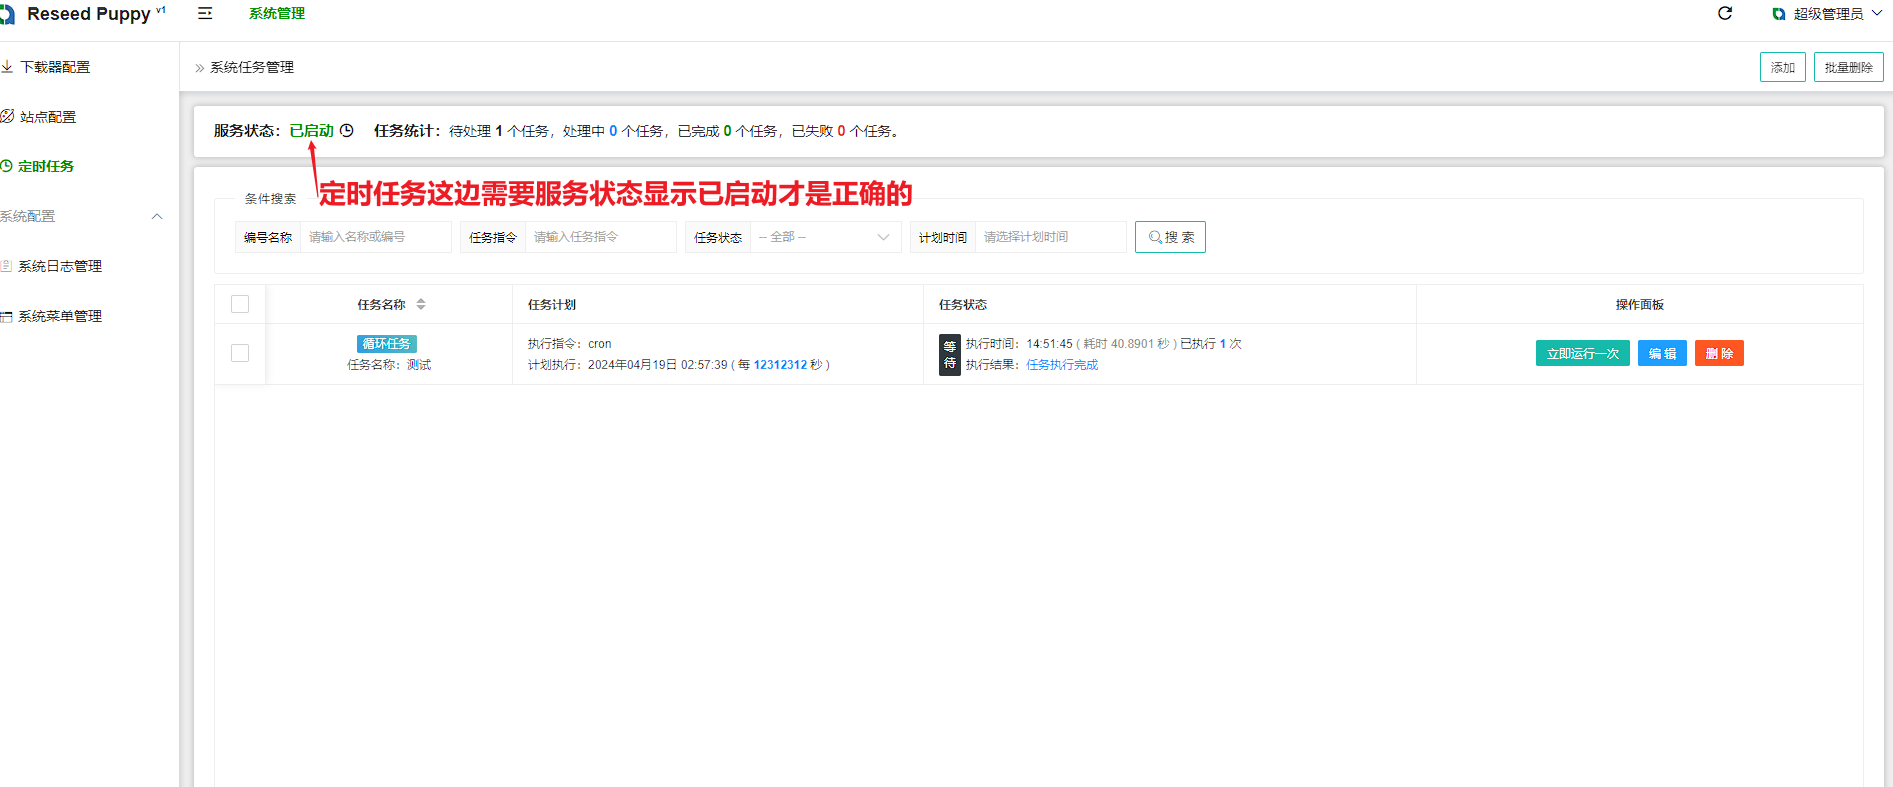Check the checkbox for the 测试 task row
Viewport: 1893px width, 787px height.
click(x=240, y=353)
